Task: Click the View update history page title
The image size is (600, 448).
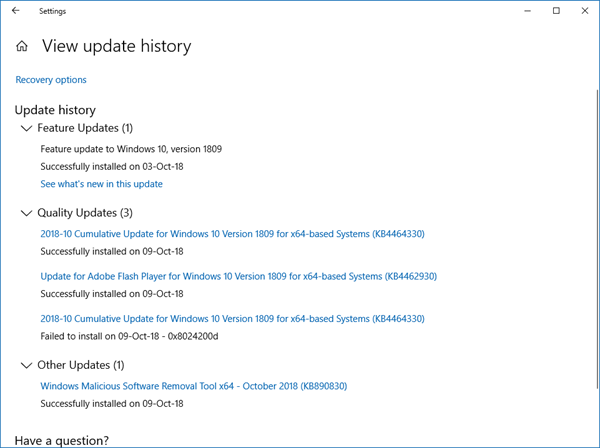Action: pyautogui.click(x=116, y=46)
